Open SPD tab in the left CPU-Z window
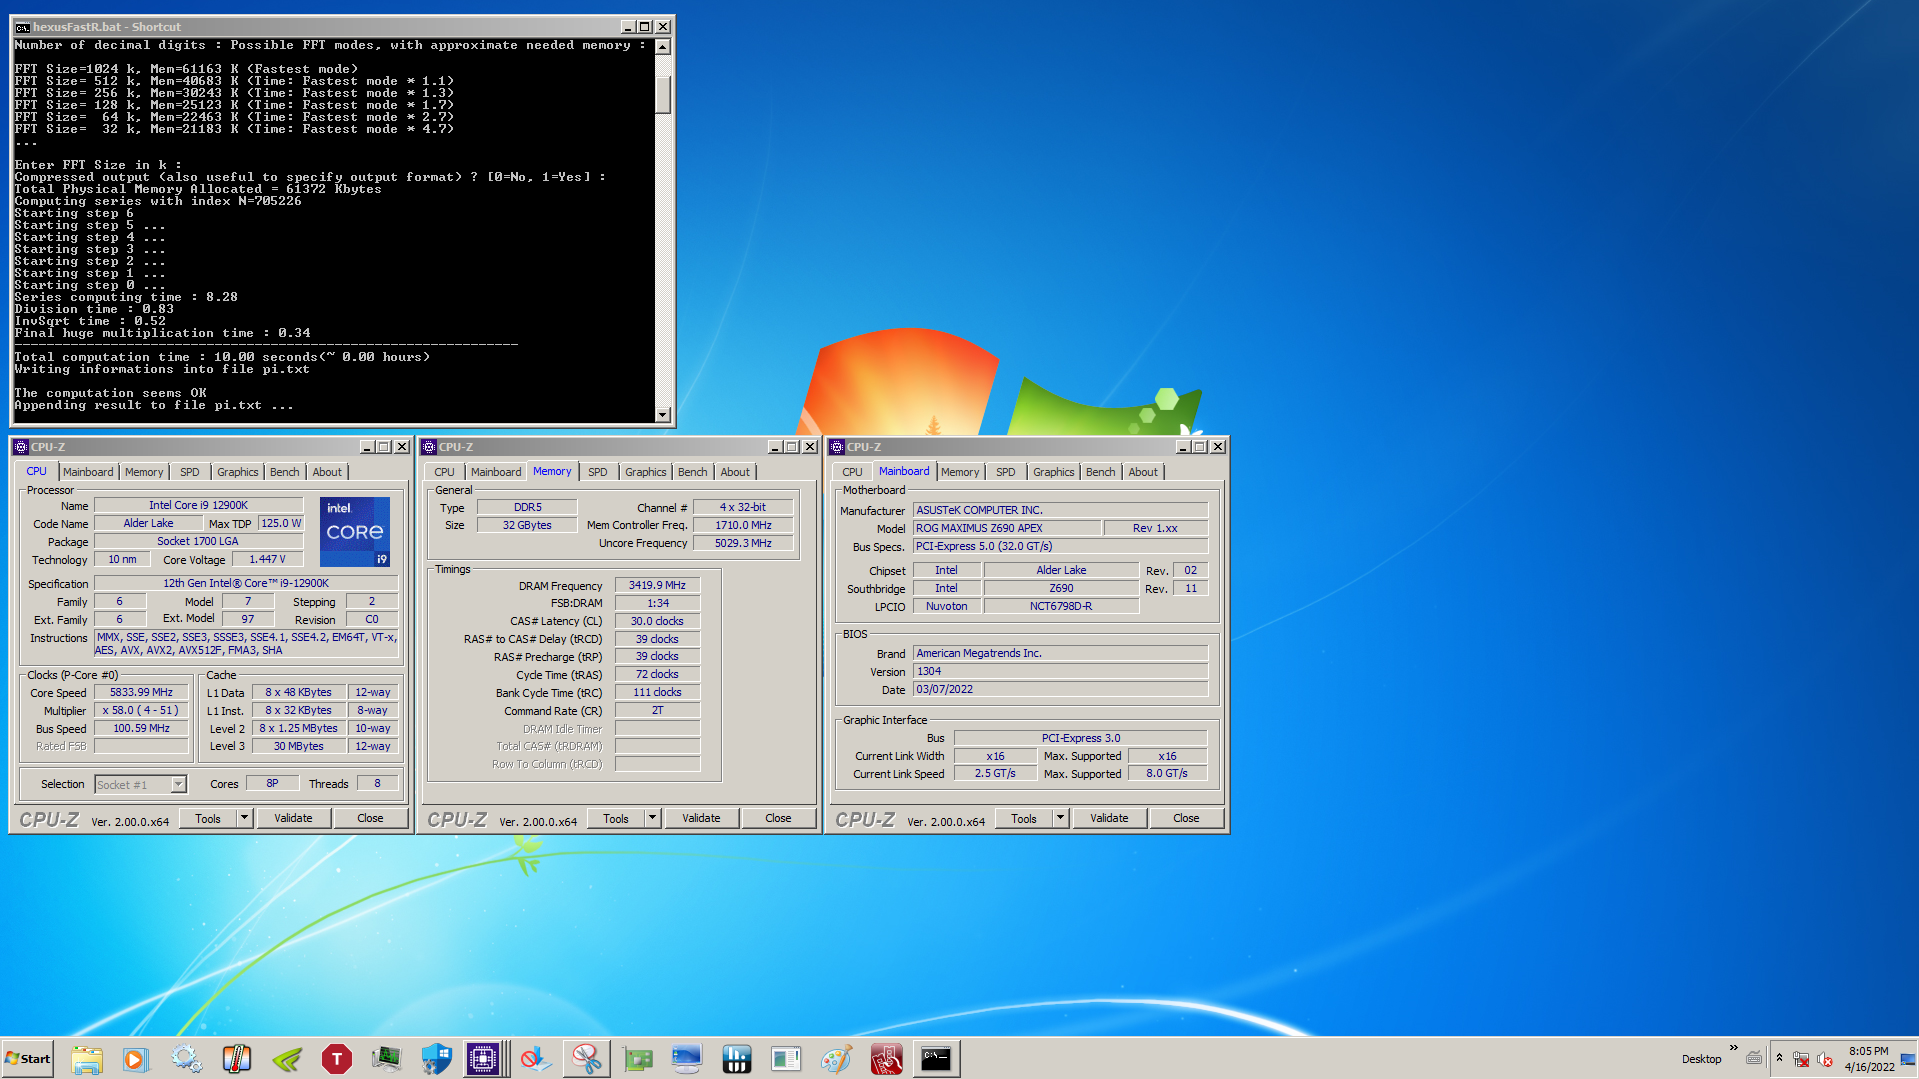Screen dimensions: 1919x1079 coord(190,472)
